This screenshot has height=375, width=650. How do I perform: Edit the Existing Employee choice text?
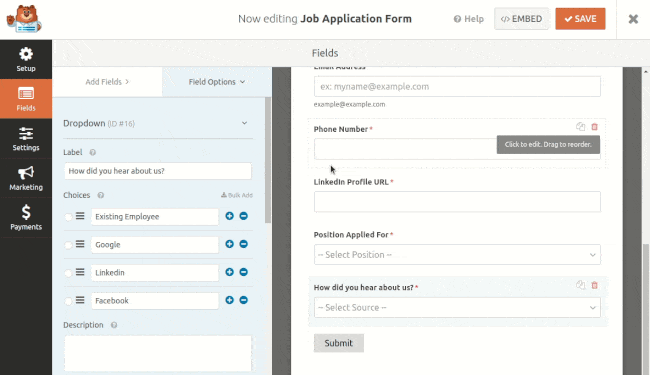(x=155, y=217)
